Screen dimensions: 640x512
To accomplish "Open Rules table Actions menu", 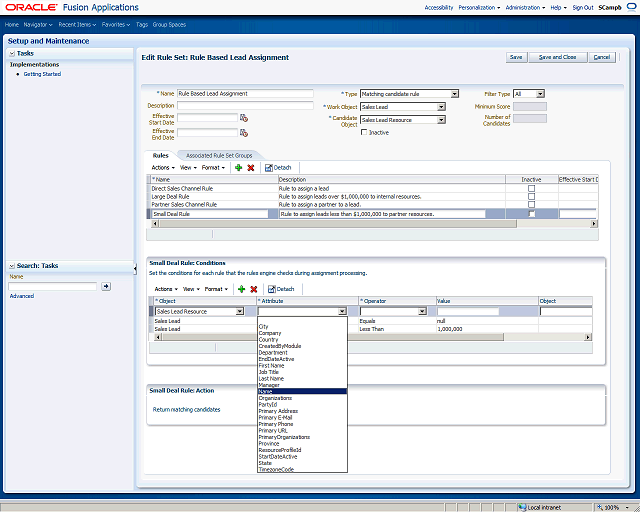I will click(x=163, y=167).
